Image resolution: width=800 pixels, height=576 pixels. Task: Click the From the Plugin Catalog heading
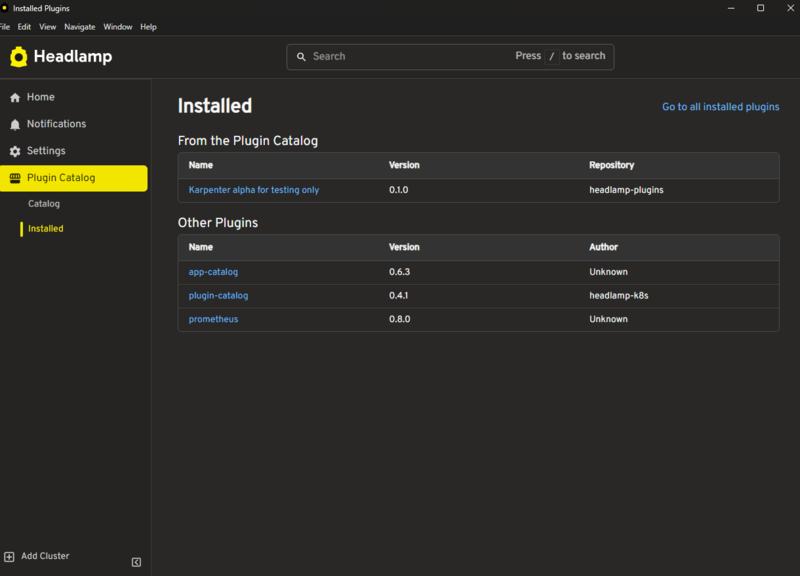(x=247, y=141)
